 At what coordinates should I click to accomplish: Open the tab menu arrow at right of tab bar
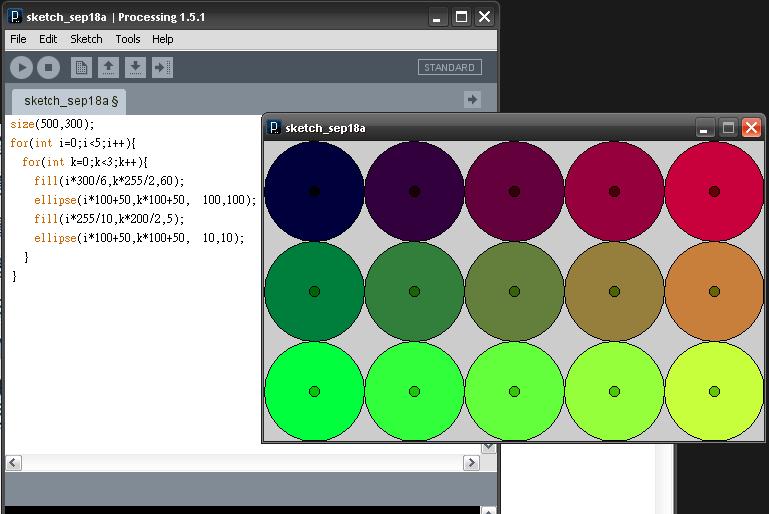[x=472, y=100]
